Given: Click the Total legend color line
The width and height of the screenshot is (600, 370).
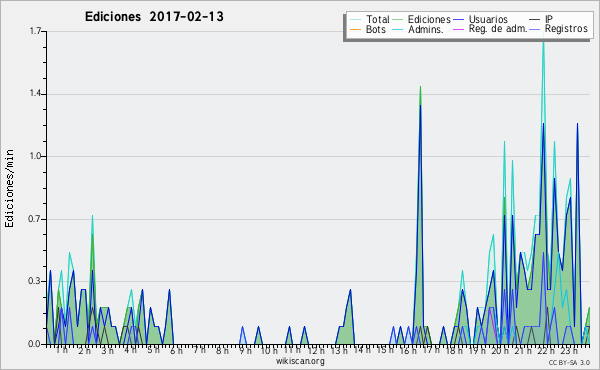Looking at the screenshot, I should coord(355,20).
